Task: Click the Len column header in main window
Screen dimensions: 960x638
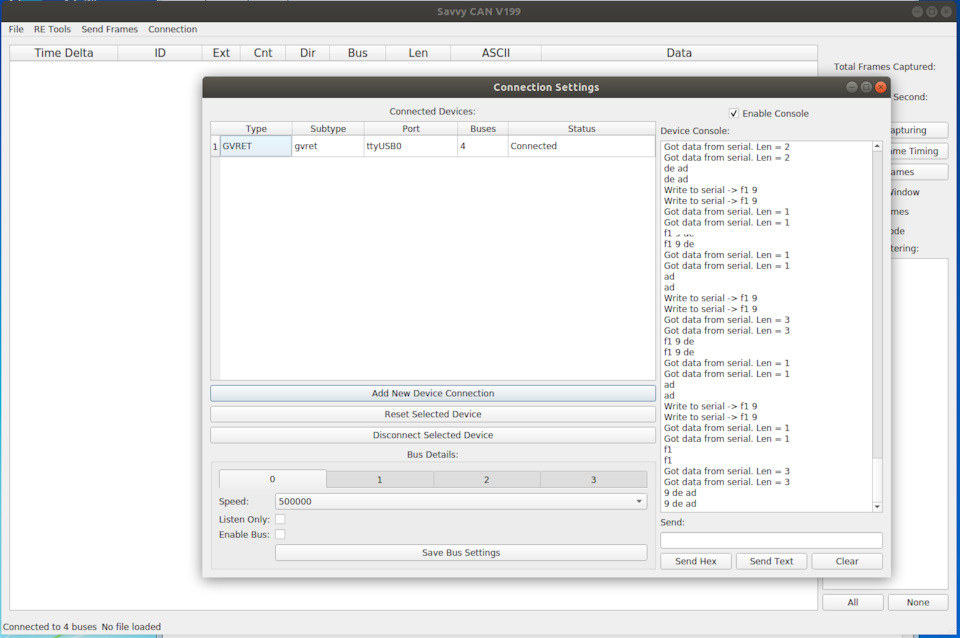Action: 418,53
